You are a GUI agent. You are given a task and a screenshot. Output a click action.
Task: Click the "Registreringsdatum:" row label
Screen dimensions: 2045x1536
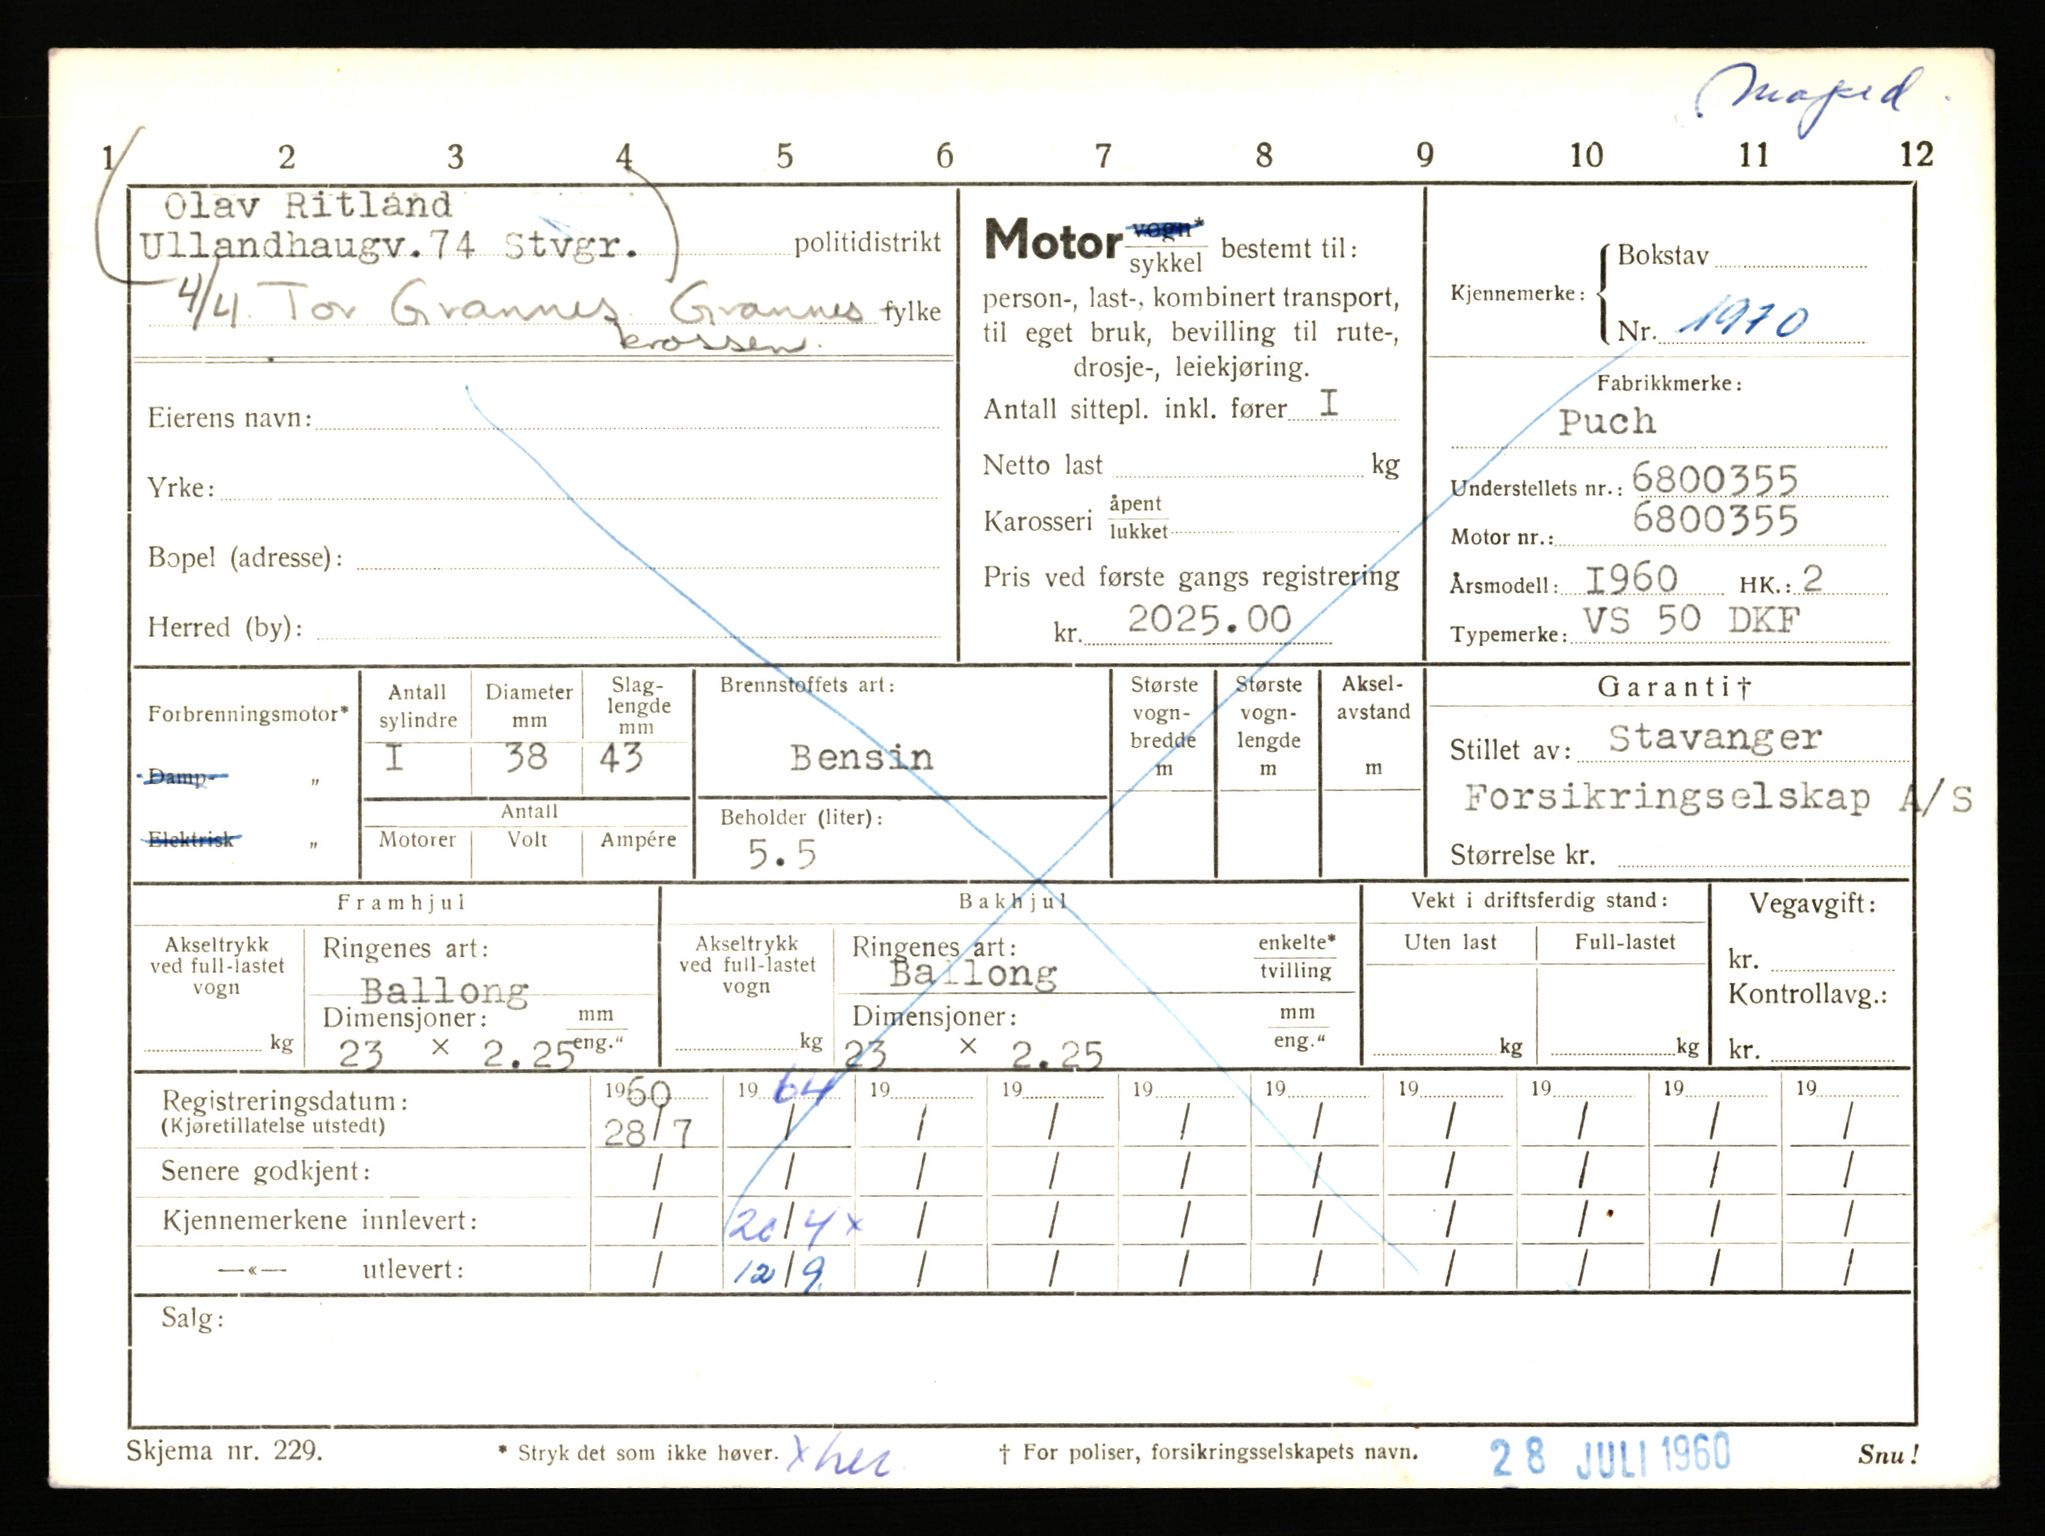click(x=285, y=1101)
